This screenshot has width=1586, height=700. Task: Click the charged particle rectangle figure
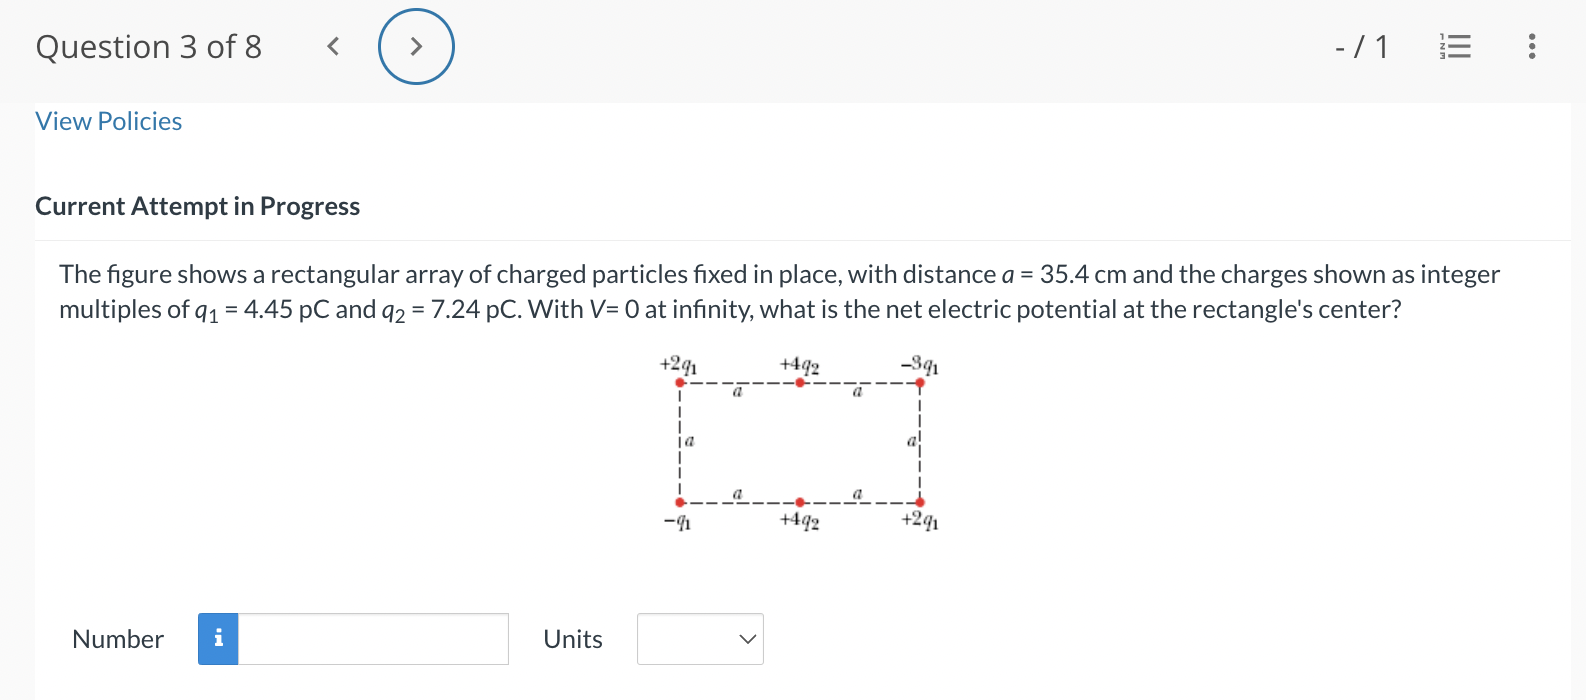799,440
